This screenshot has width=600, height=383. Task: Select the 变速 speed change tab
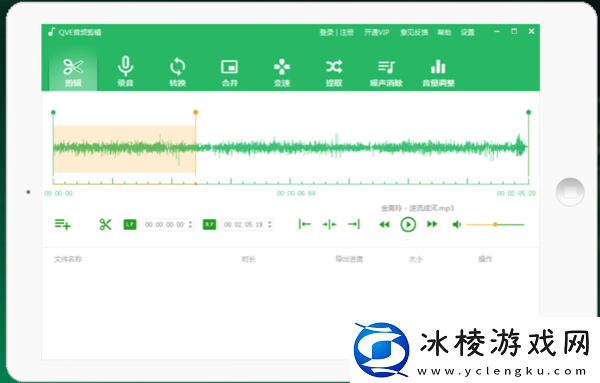(x=282, y=72)
